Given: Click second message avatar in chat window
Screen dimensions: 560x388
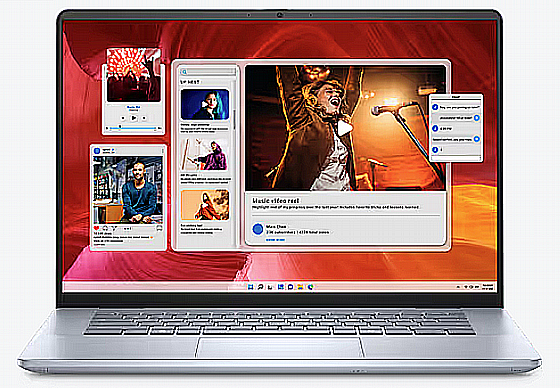Looking at the screenshot, I should (476, 118).
